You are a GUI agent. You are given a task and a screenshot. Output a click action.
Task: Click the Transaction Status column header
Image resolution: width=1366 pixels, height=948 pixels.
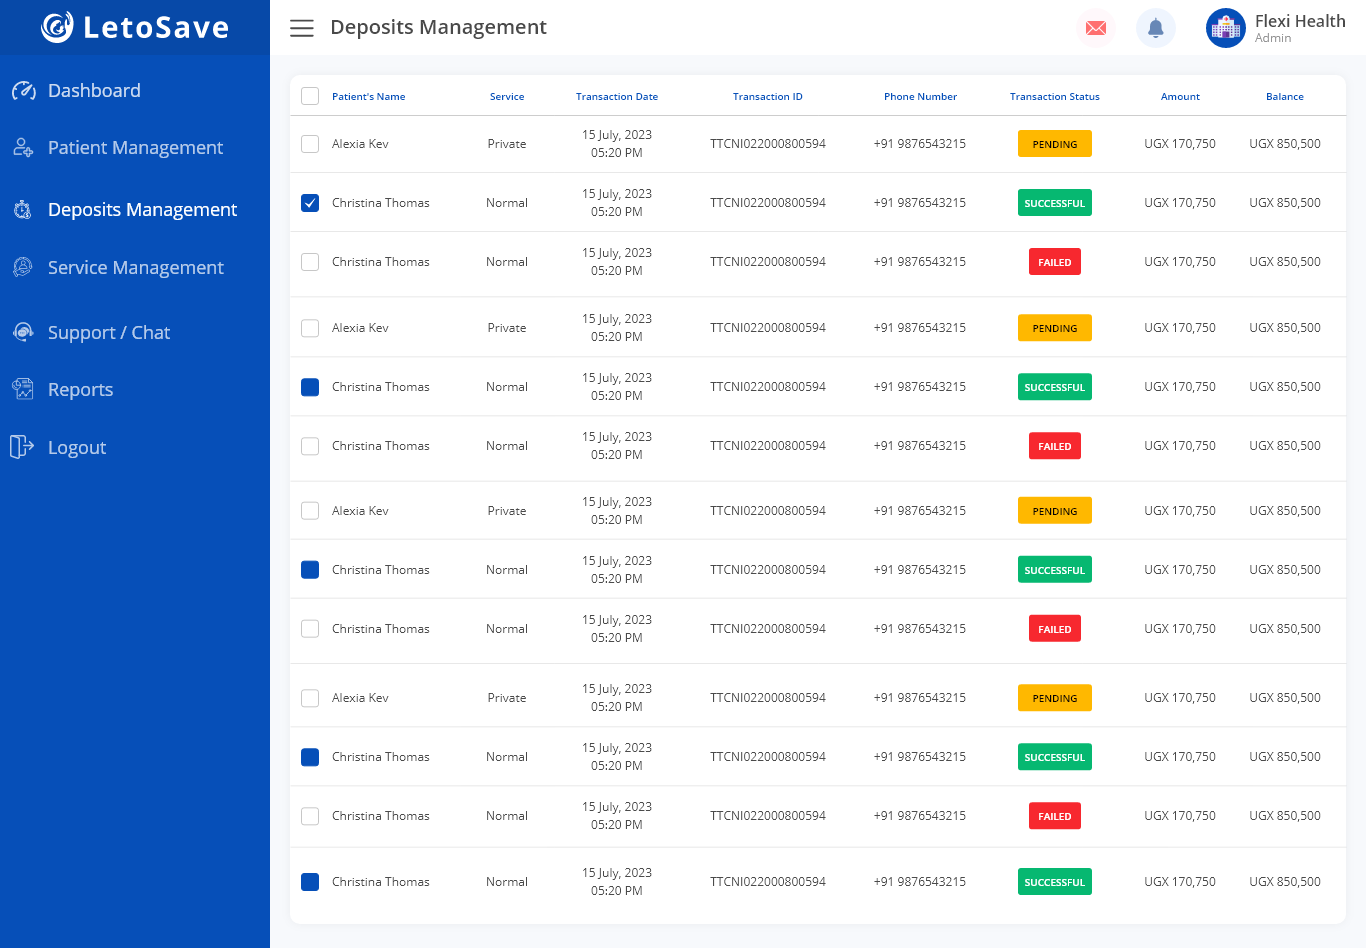click(1054, 97)
